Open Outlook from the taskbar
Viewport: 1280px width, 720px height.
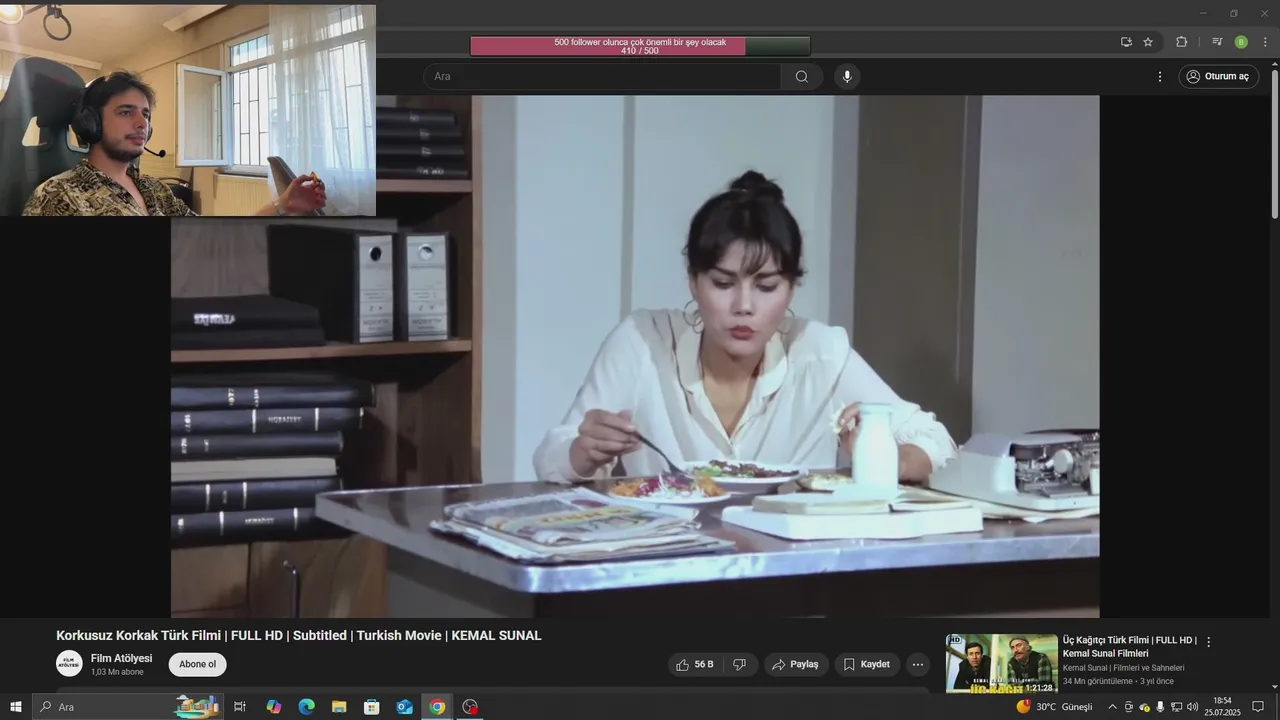[404, 707]
